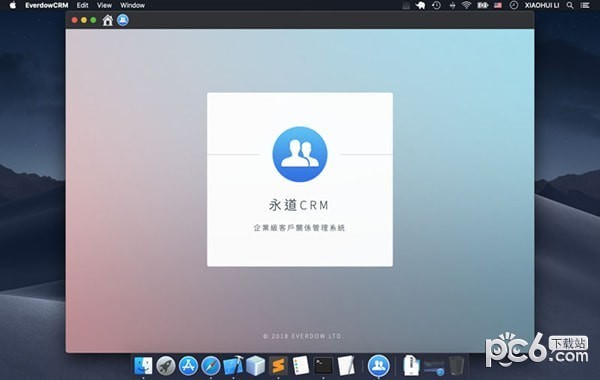Open Launchpad rocket icon in dock
This screenshot has height=380, width=600.
tap(166, 366)
